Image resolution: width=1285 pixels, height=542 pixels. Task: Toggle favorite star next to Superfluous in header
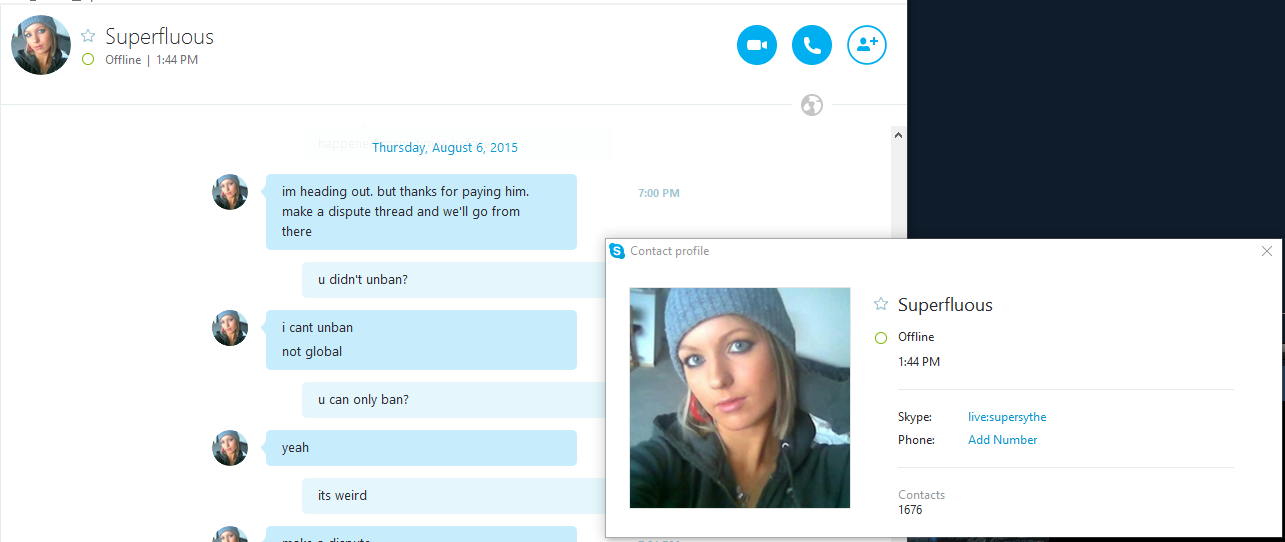click(x=88, y=36)
